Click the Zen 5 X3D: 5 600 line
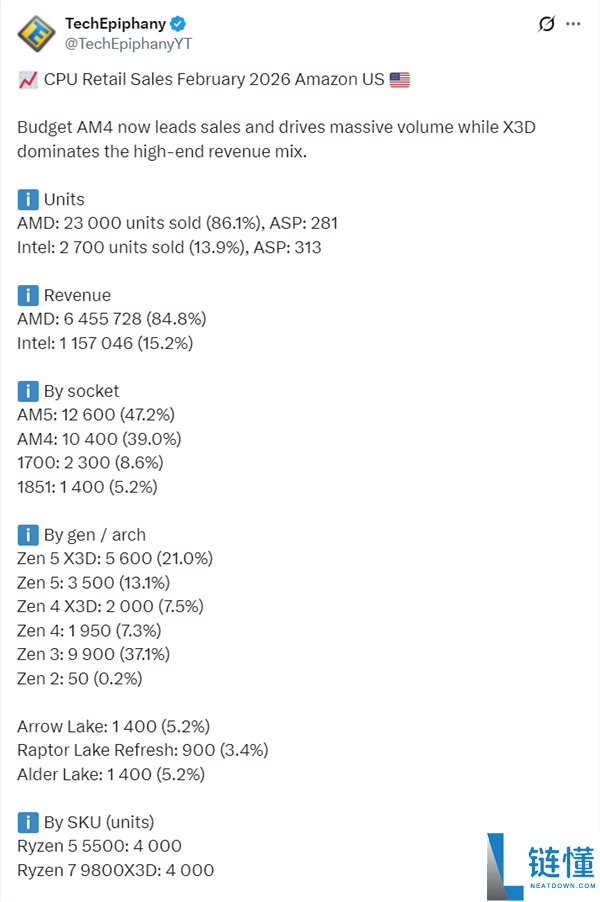This screenshot has width=600, height=902. (x=115, y=559)
